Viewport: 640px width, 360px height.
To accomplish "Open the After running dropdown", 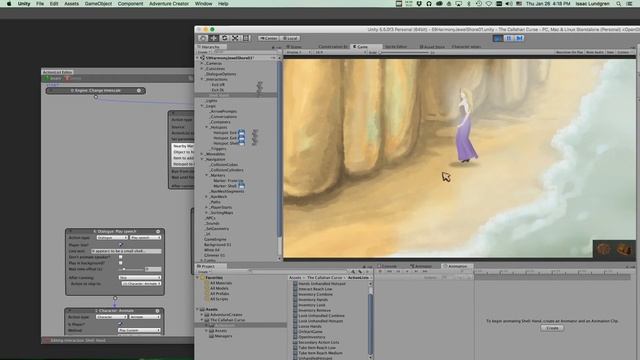I will (x=140, y=278).
